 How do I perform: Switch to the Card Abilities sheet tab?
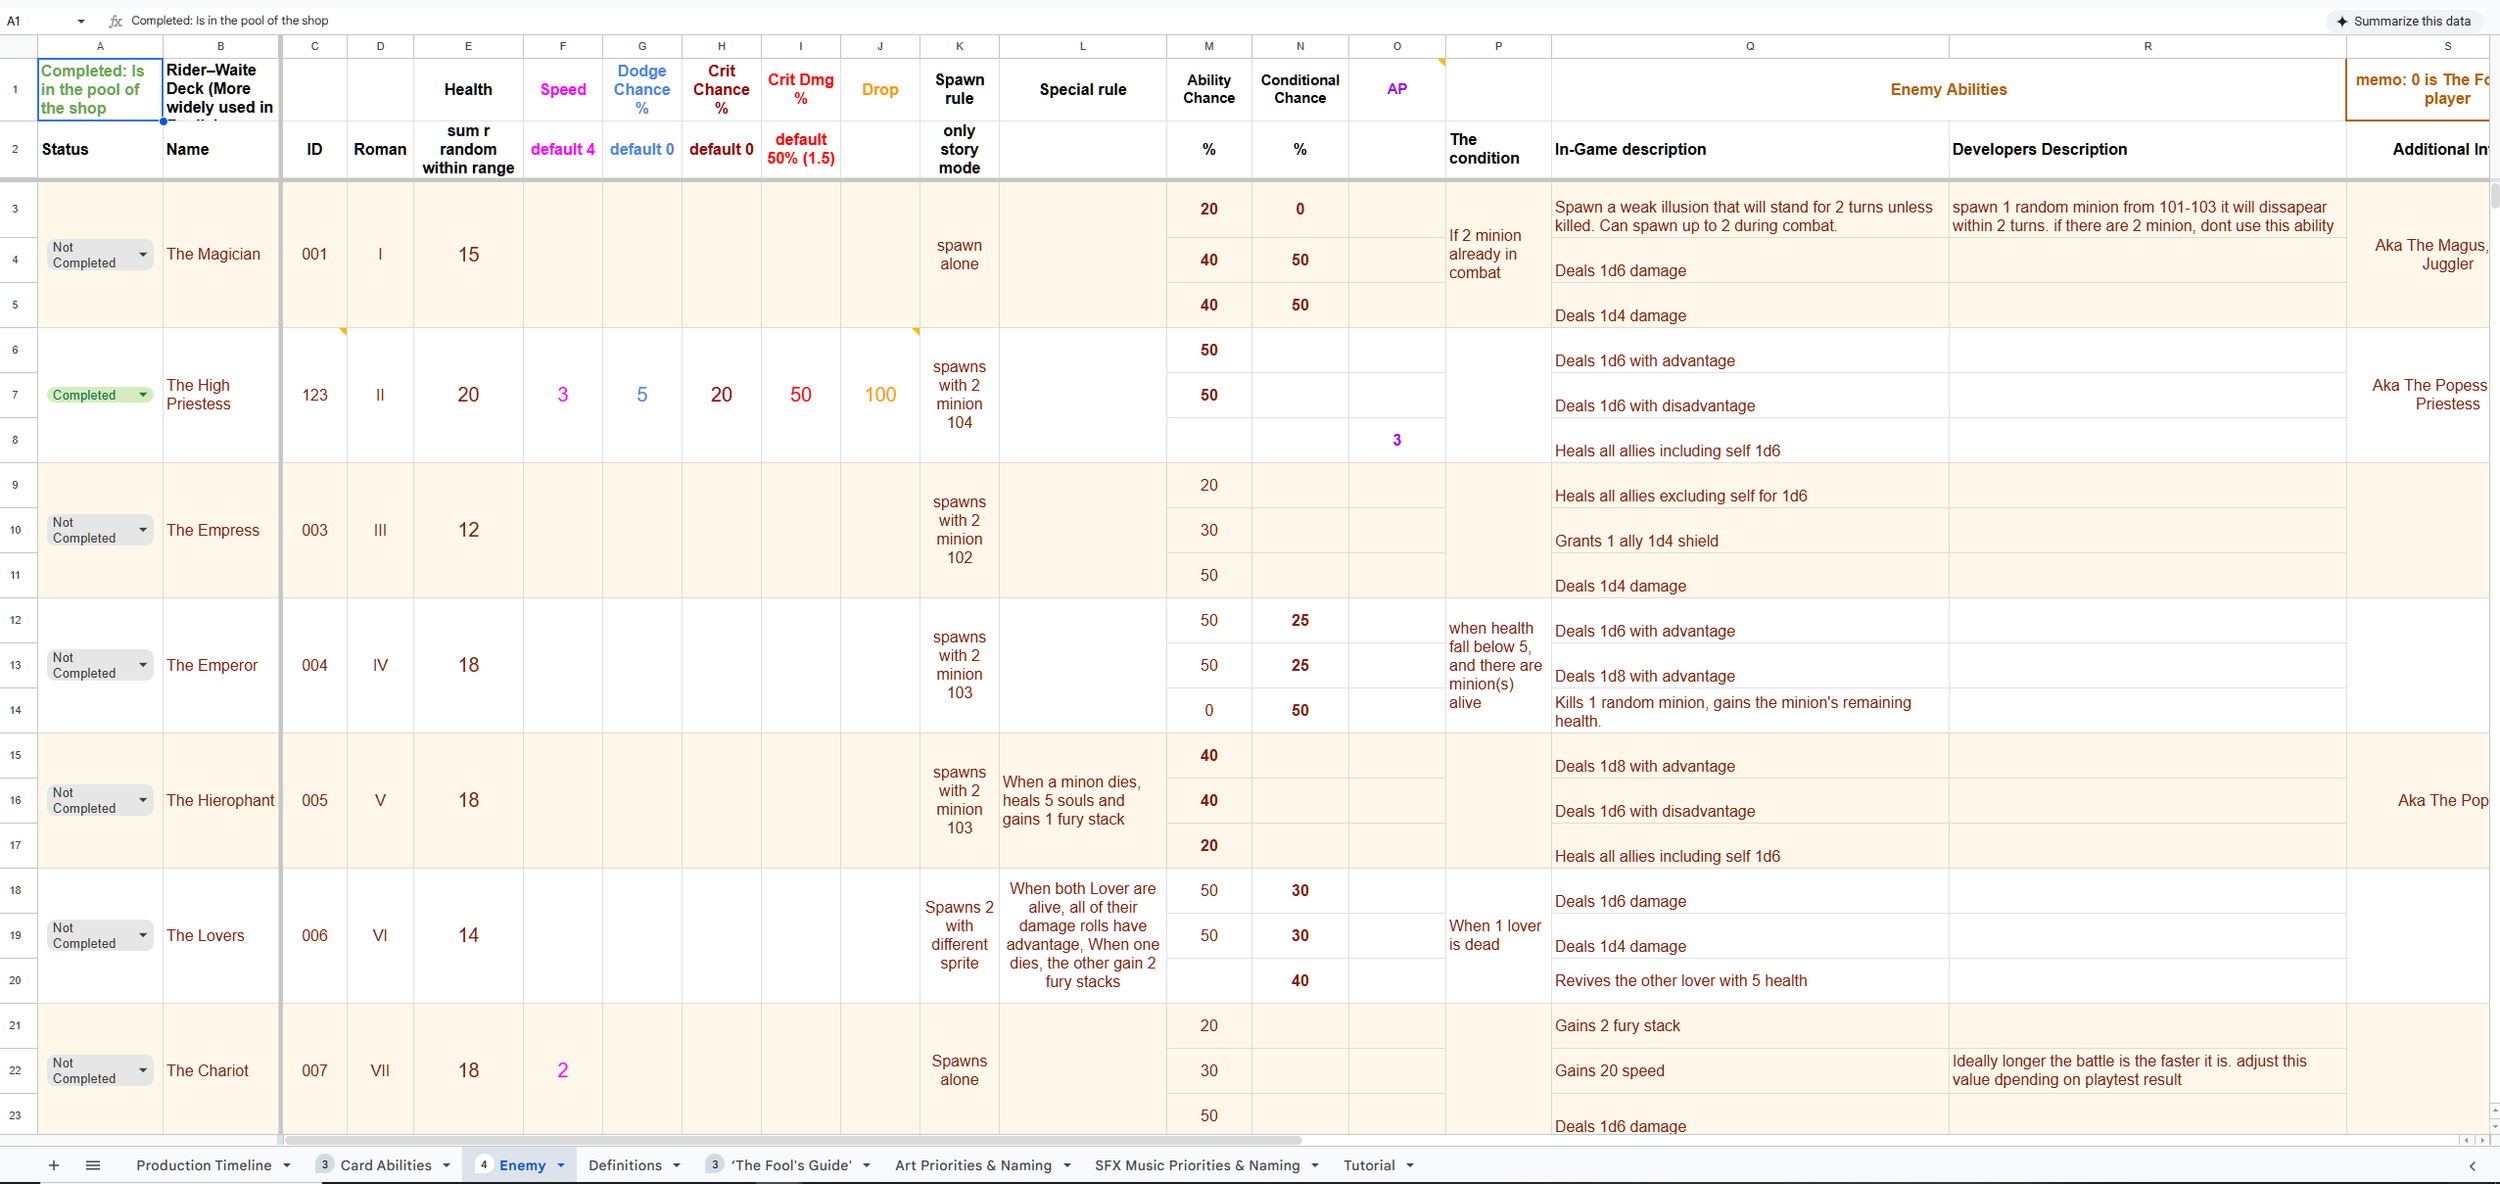point(386,1165)
